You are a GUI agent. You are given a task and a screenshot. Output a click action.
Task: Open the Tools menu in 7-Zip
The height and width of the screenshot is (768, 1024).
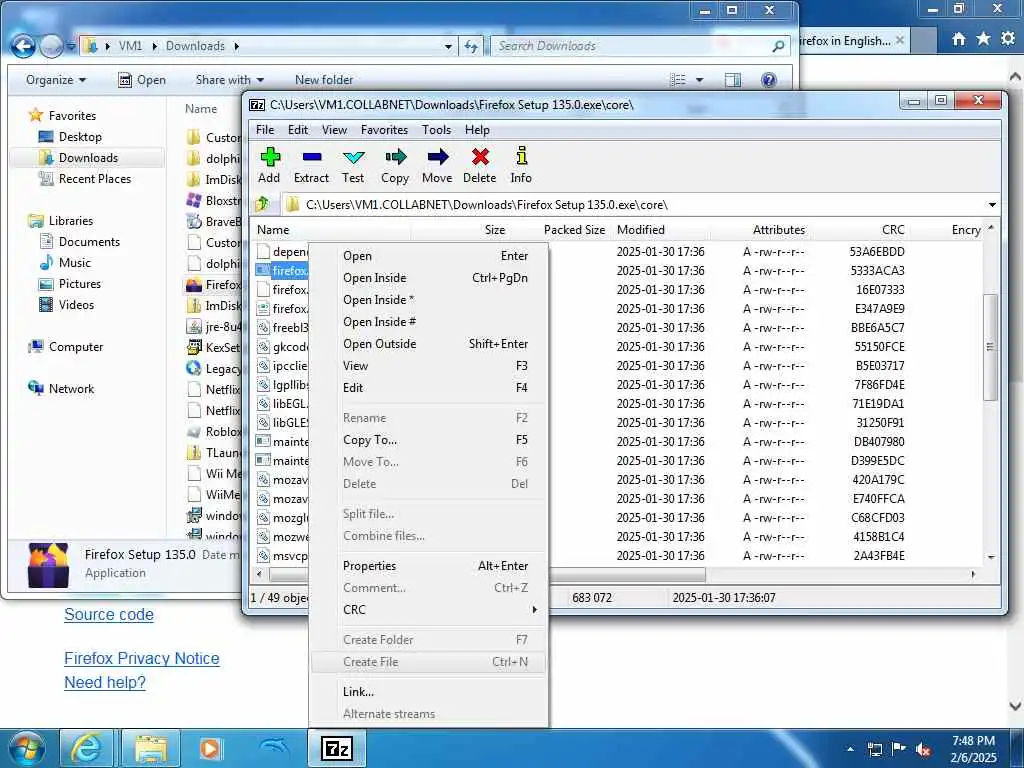tap(436, 129)
